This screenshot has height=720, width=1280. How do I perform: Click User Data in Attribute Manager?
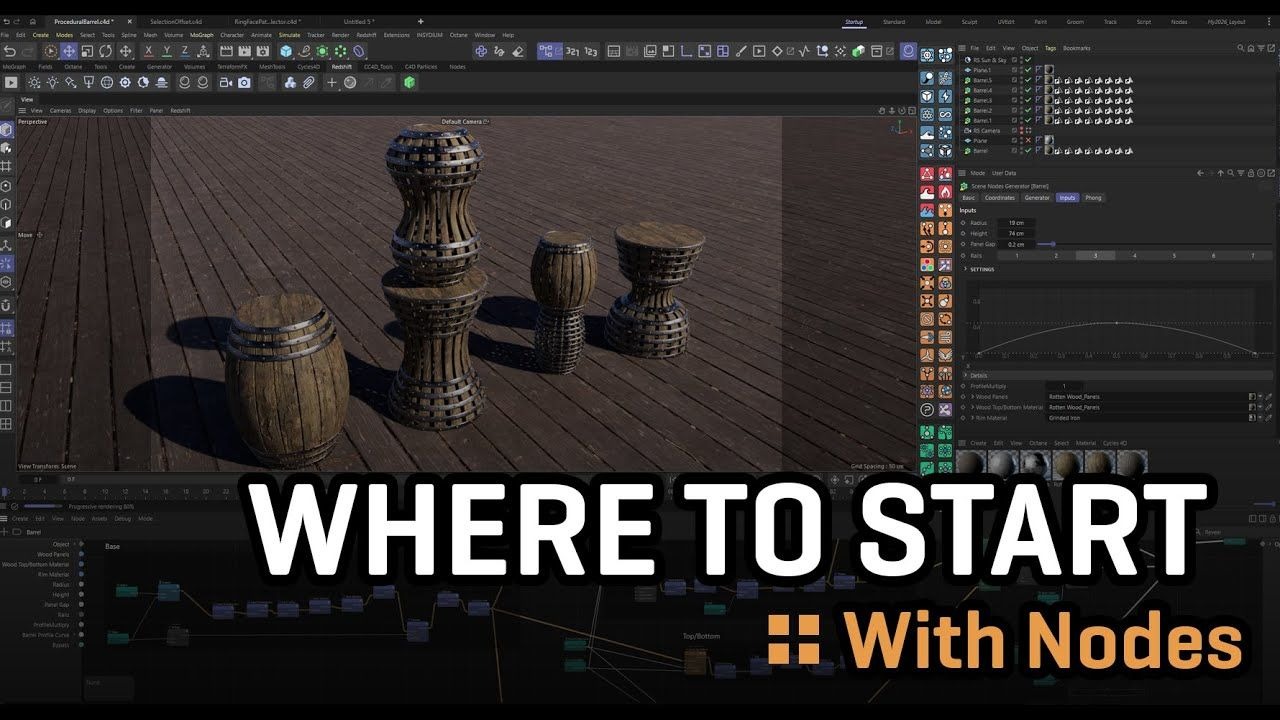[x=1003, y=173]
